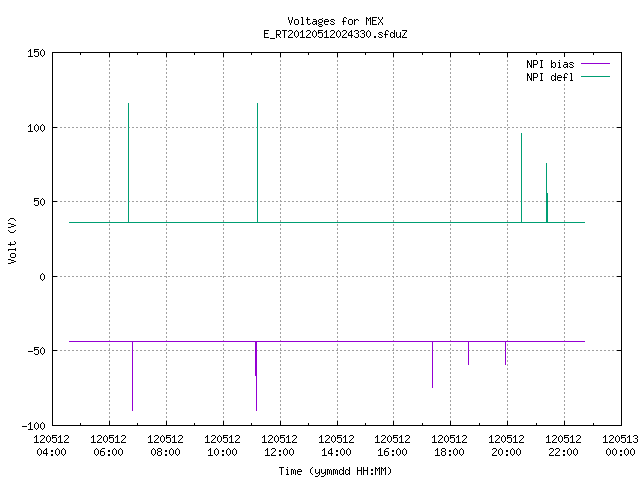Click the x-axis tick label 120513 00:00
Image resolution: width=640 pixels, height=480 pixels.
[x=620, y=446]
